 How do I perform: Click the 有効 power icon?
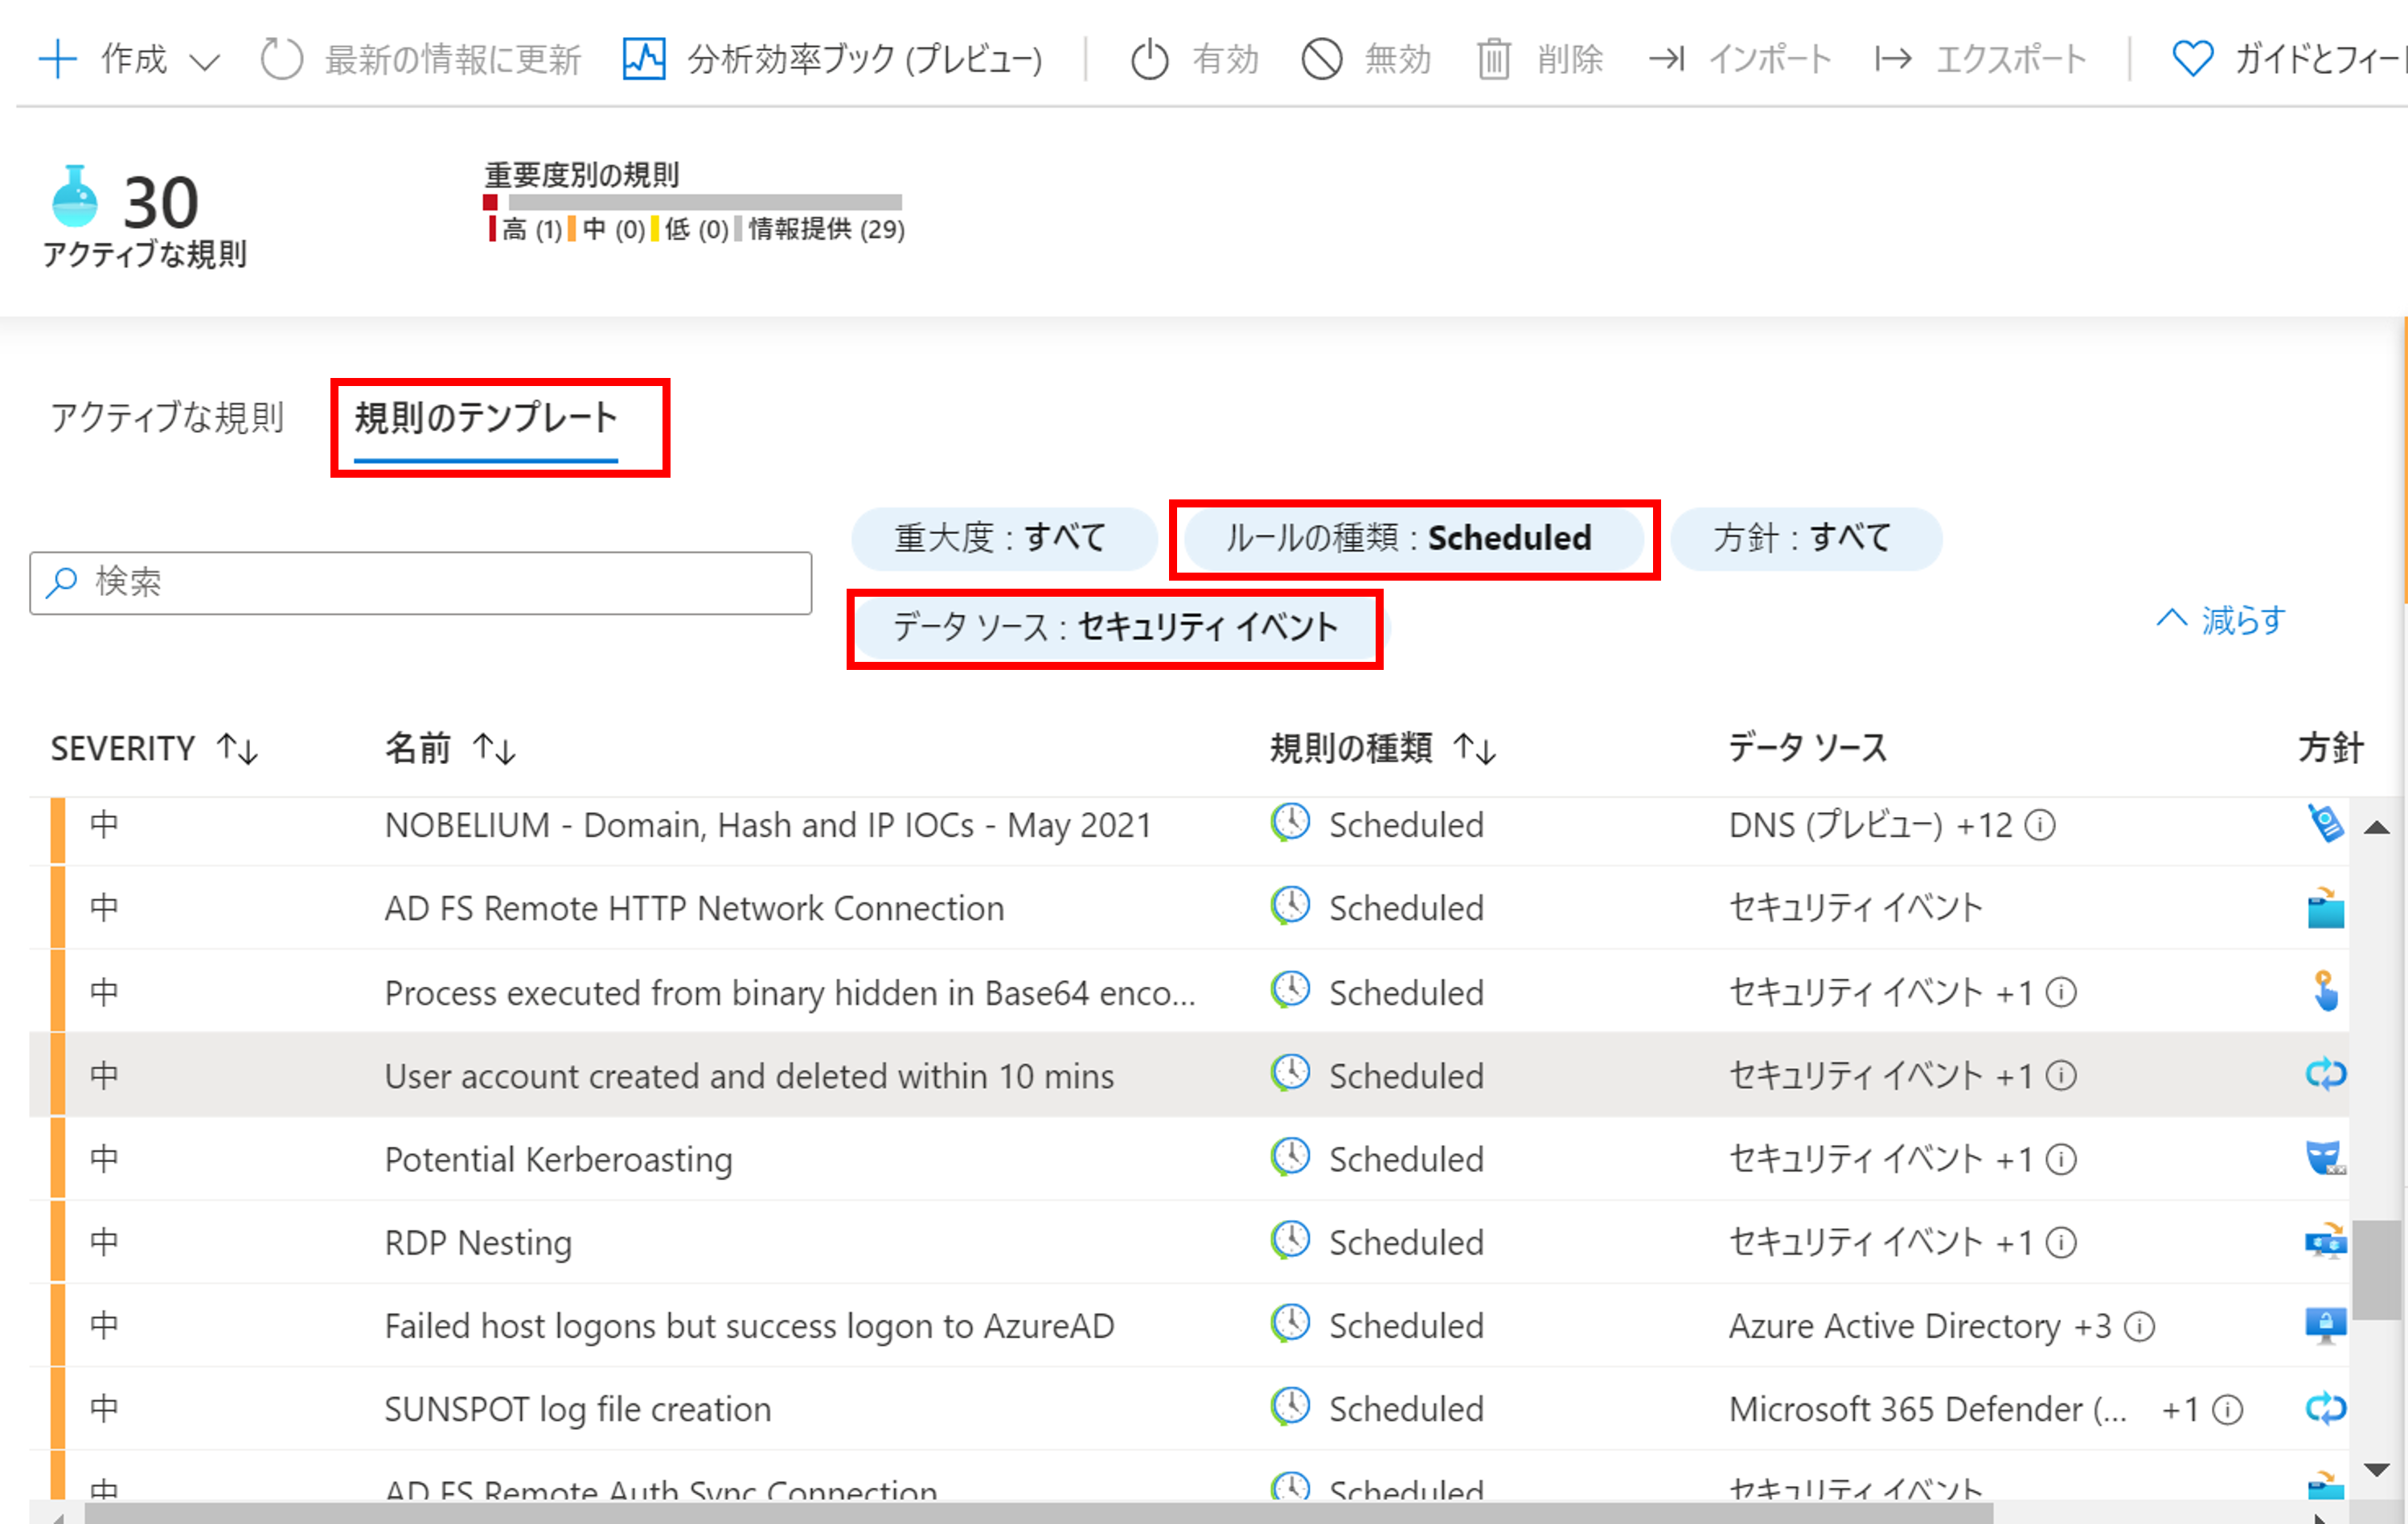[1149, 59]
